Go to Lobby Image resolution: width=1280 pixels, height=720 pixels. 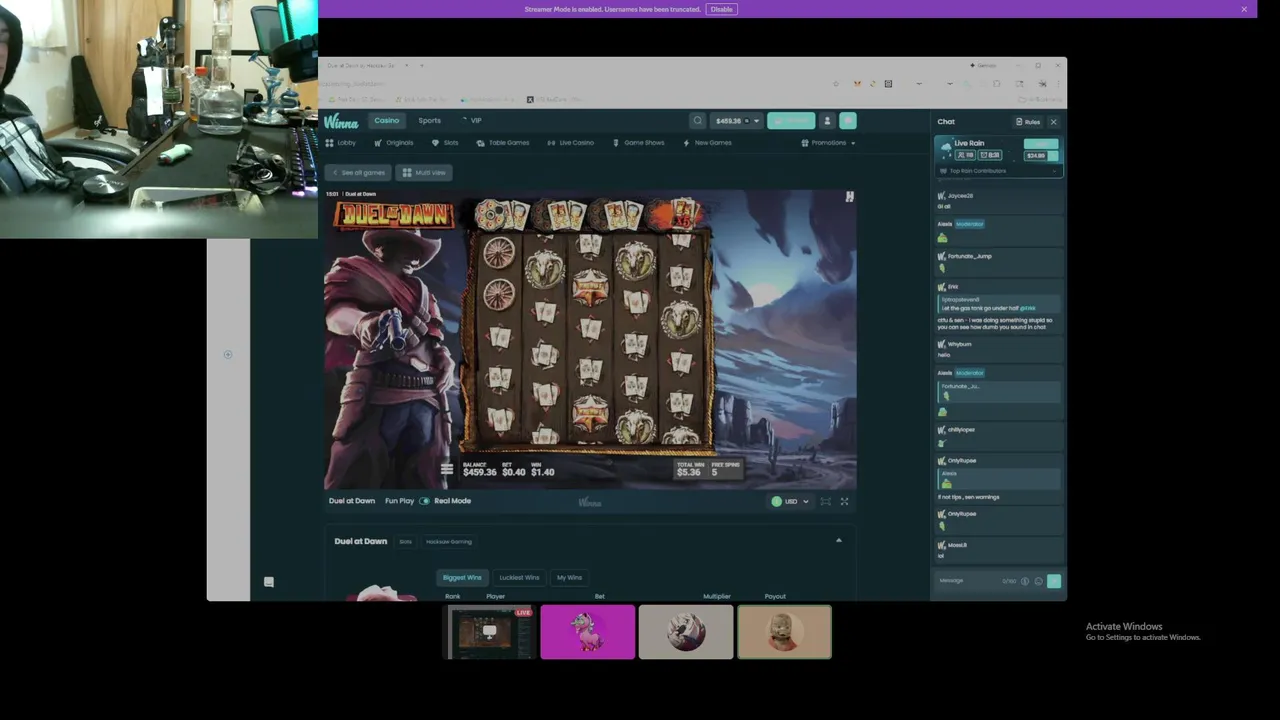pyautogui.click(x=341, y=143)
